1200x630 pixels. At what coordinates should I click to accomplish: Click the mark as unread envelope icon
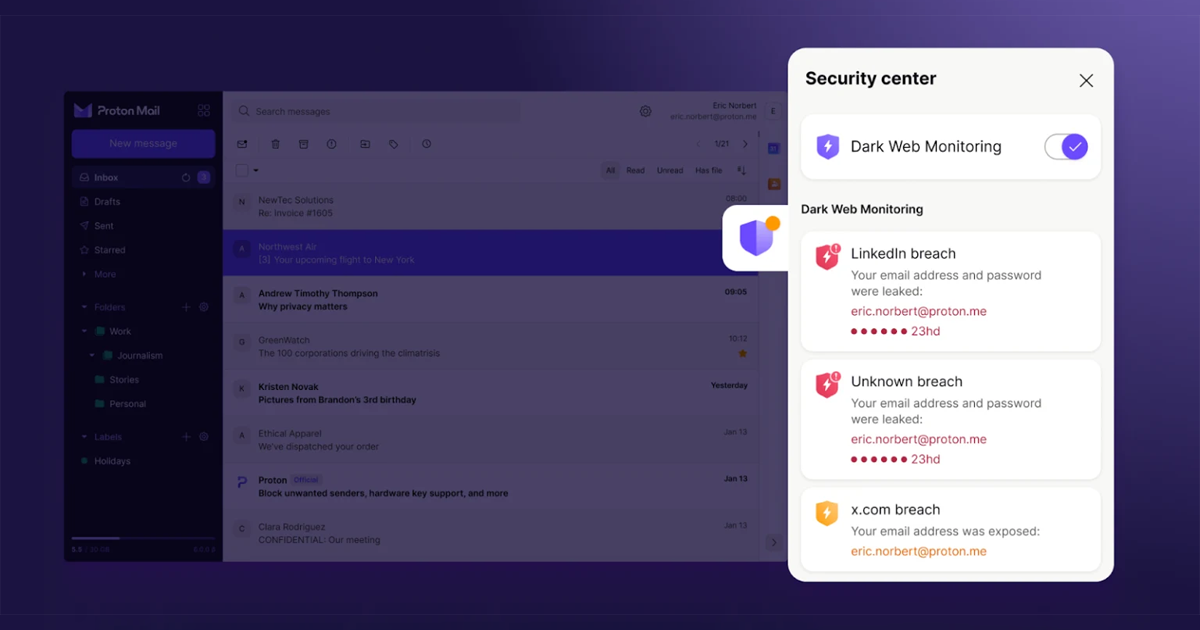tap(242, 144)
